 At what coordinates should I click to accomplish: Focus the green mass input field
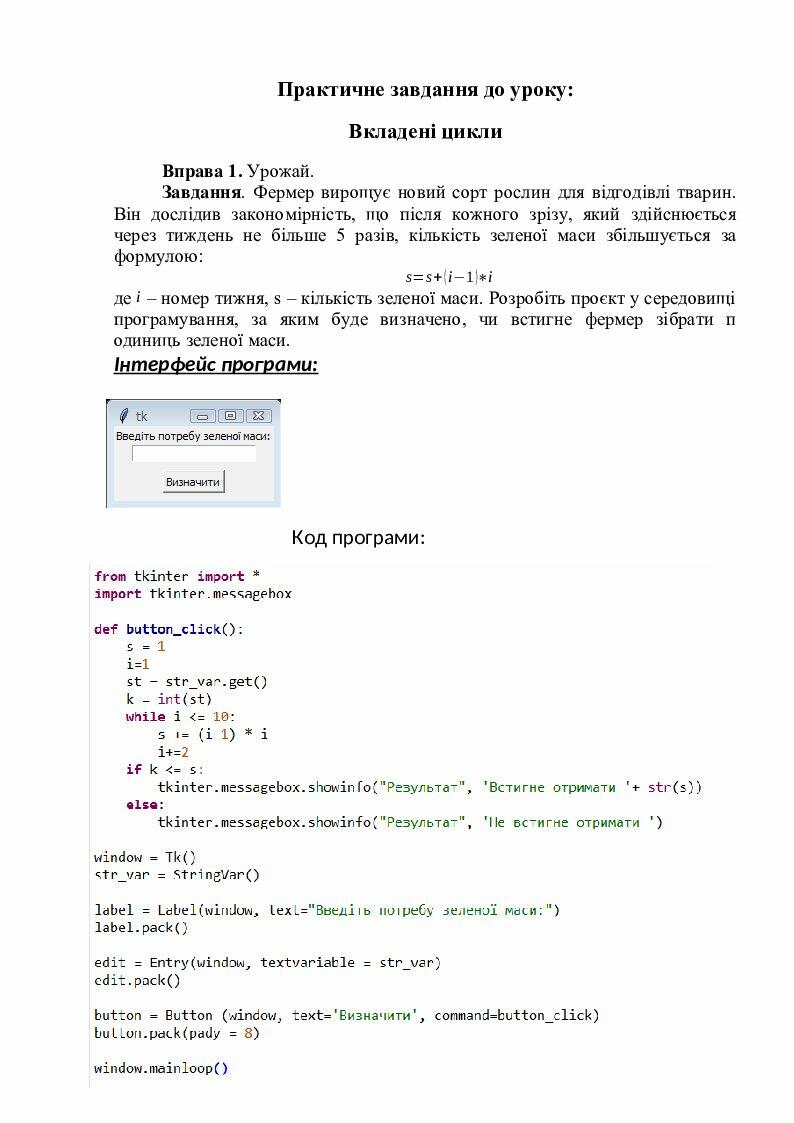(194, 454)
